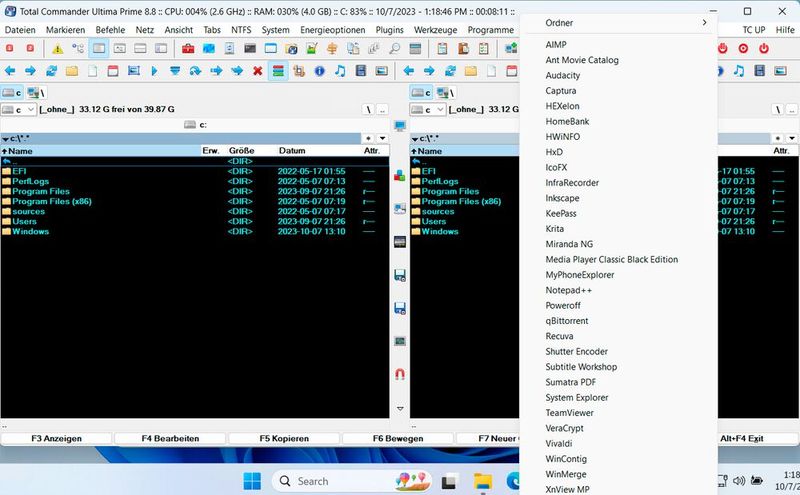Toggle the highlighted two-panel view icon
This screenshot has height=495, width=800.
(x=99, y=48)
